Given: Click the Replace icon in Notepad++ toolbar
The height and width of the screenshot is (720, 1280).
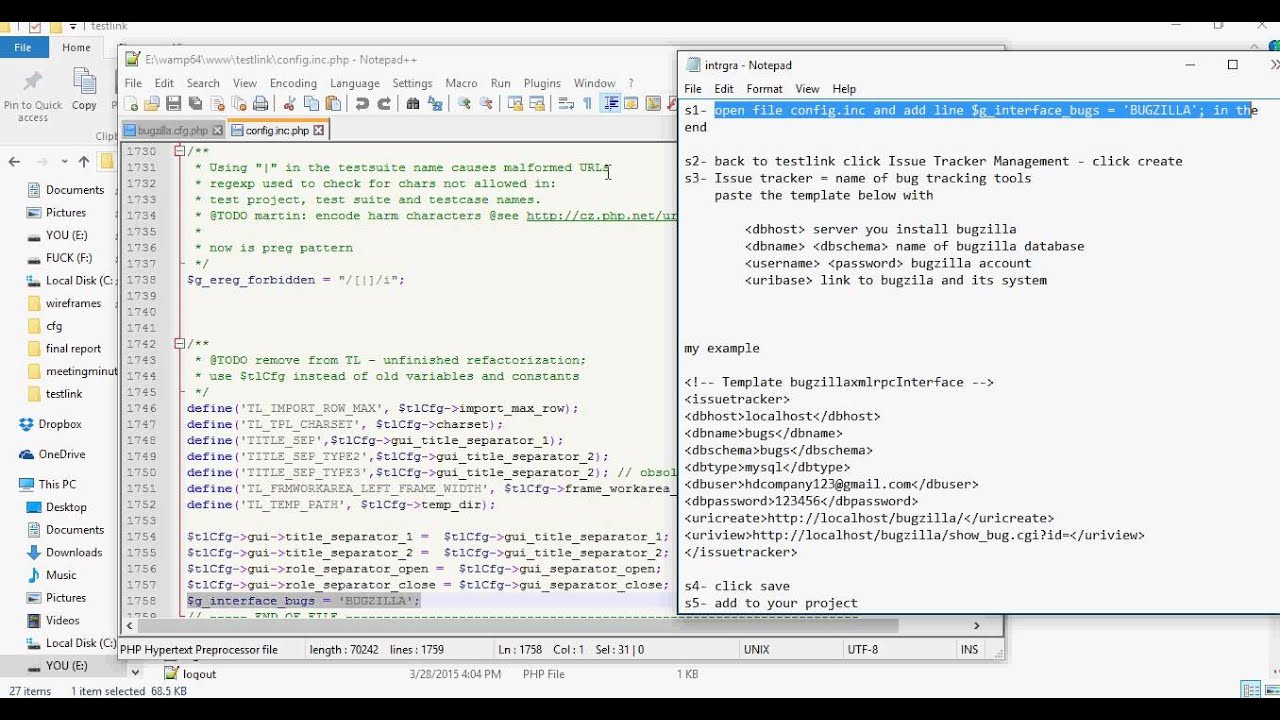Looking at the screenshot, I should click(435, 103).
